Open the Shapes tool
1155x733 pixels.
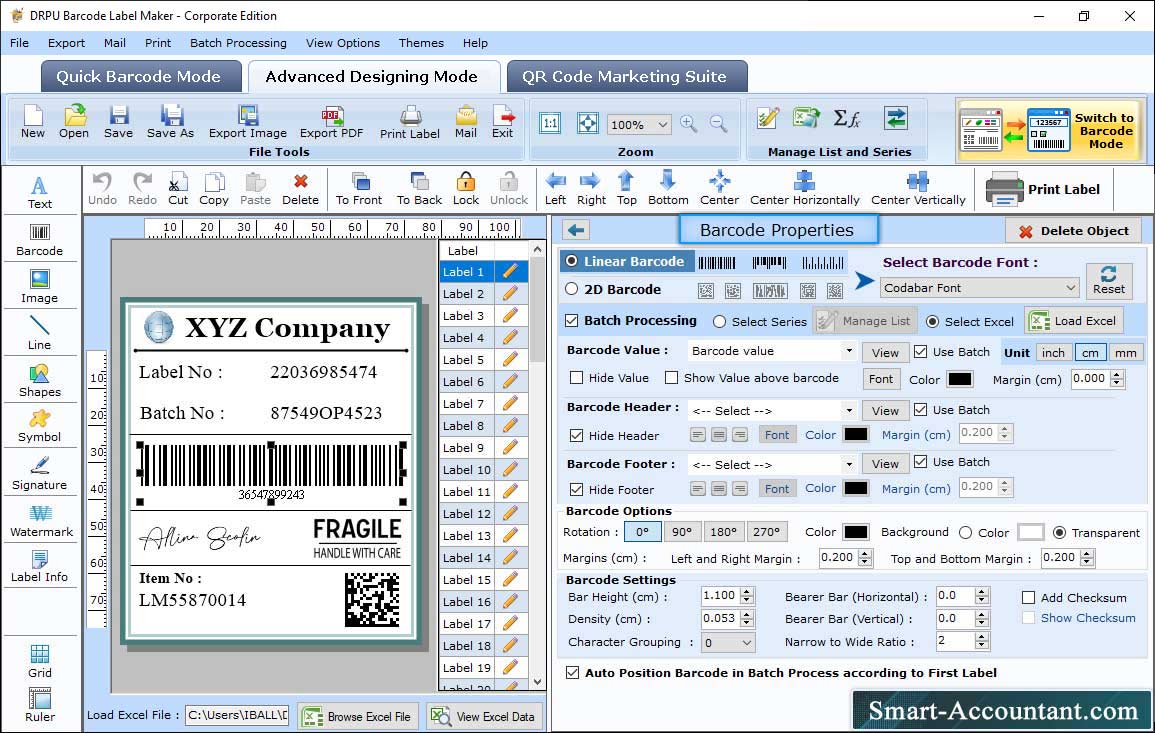[x=40, y=381]
